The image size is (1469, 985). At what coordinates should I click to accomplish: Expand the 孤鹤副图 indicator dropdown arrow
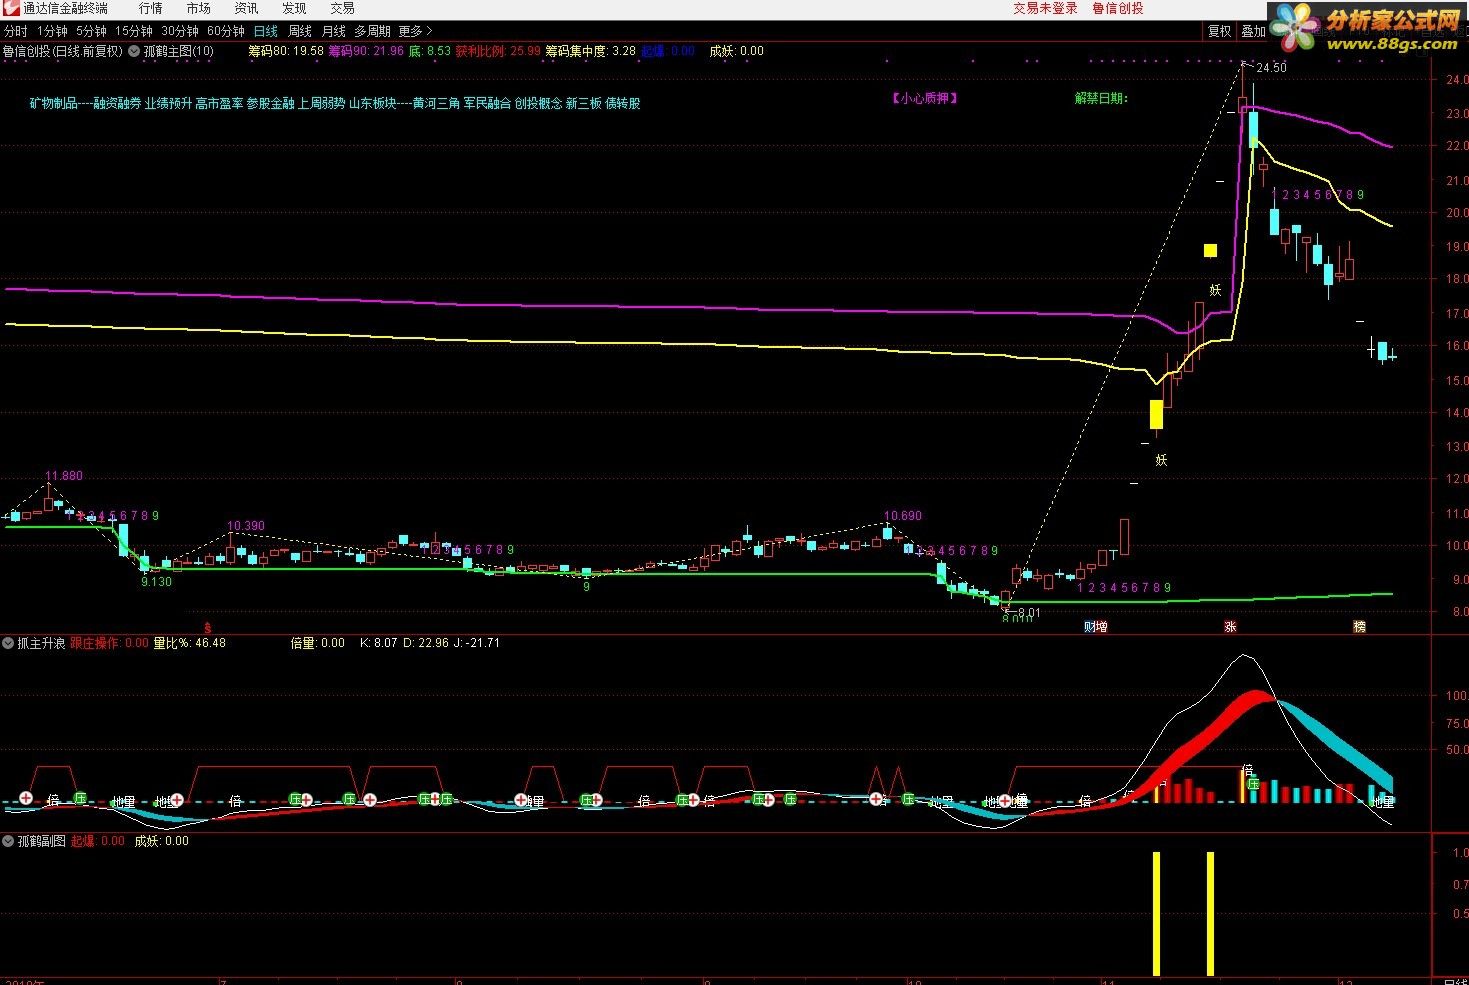(x=9, y=841)
